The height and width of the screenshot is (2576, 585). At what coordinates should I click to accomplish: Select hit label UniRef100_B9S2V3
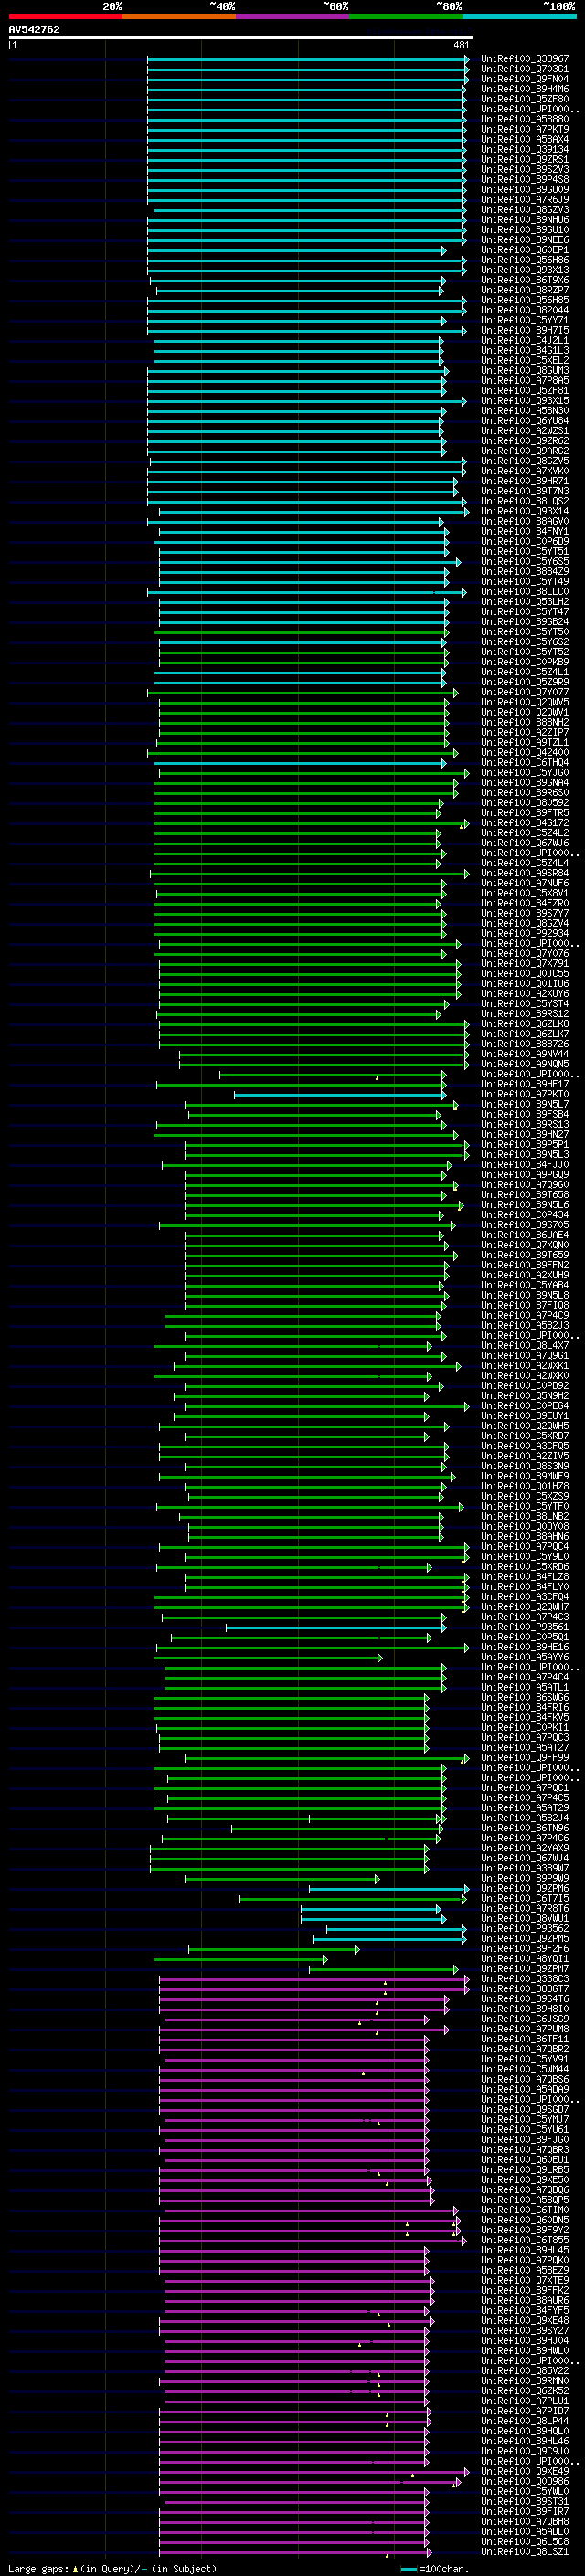[525, 169]
